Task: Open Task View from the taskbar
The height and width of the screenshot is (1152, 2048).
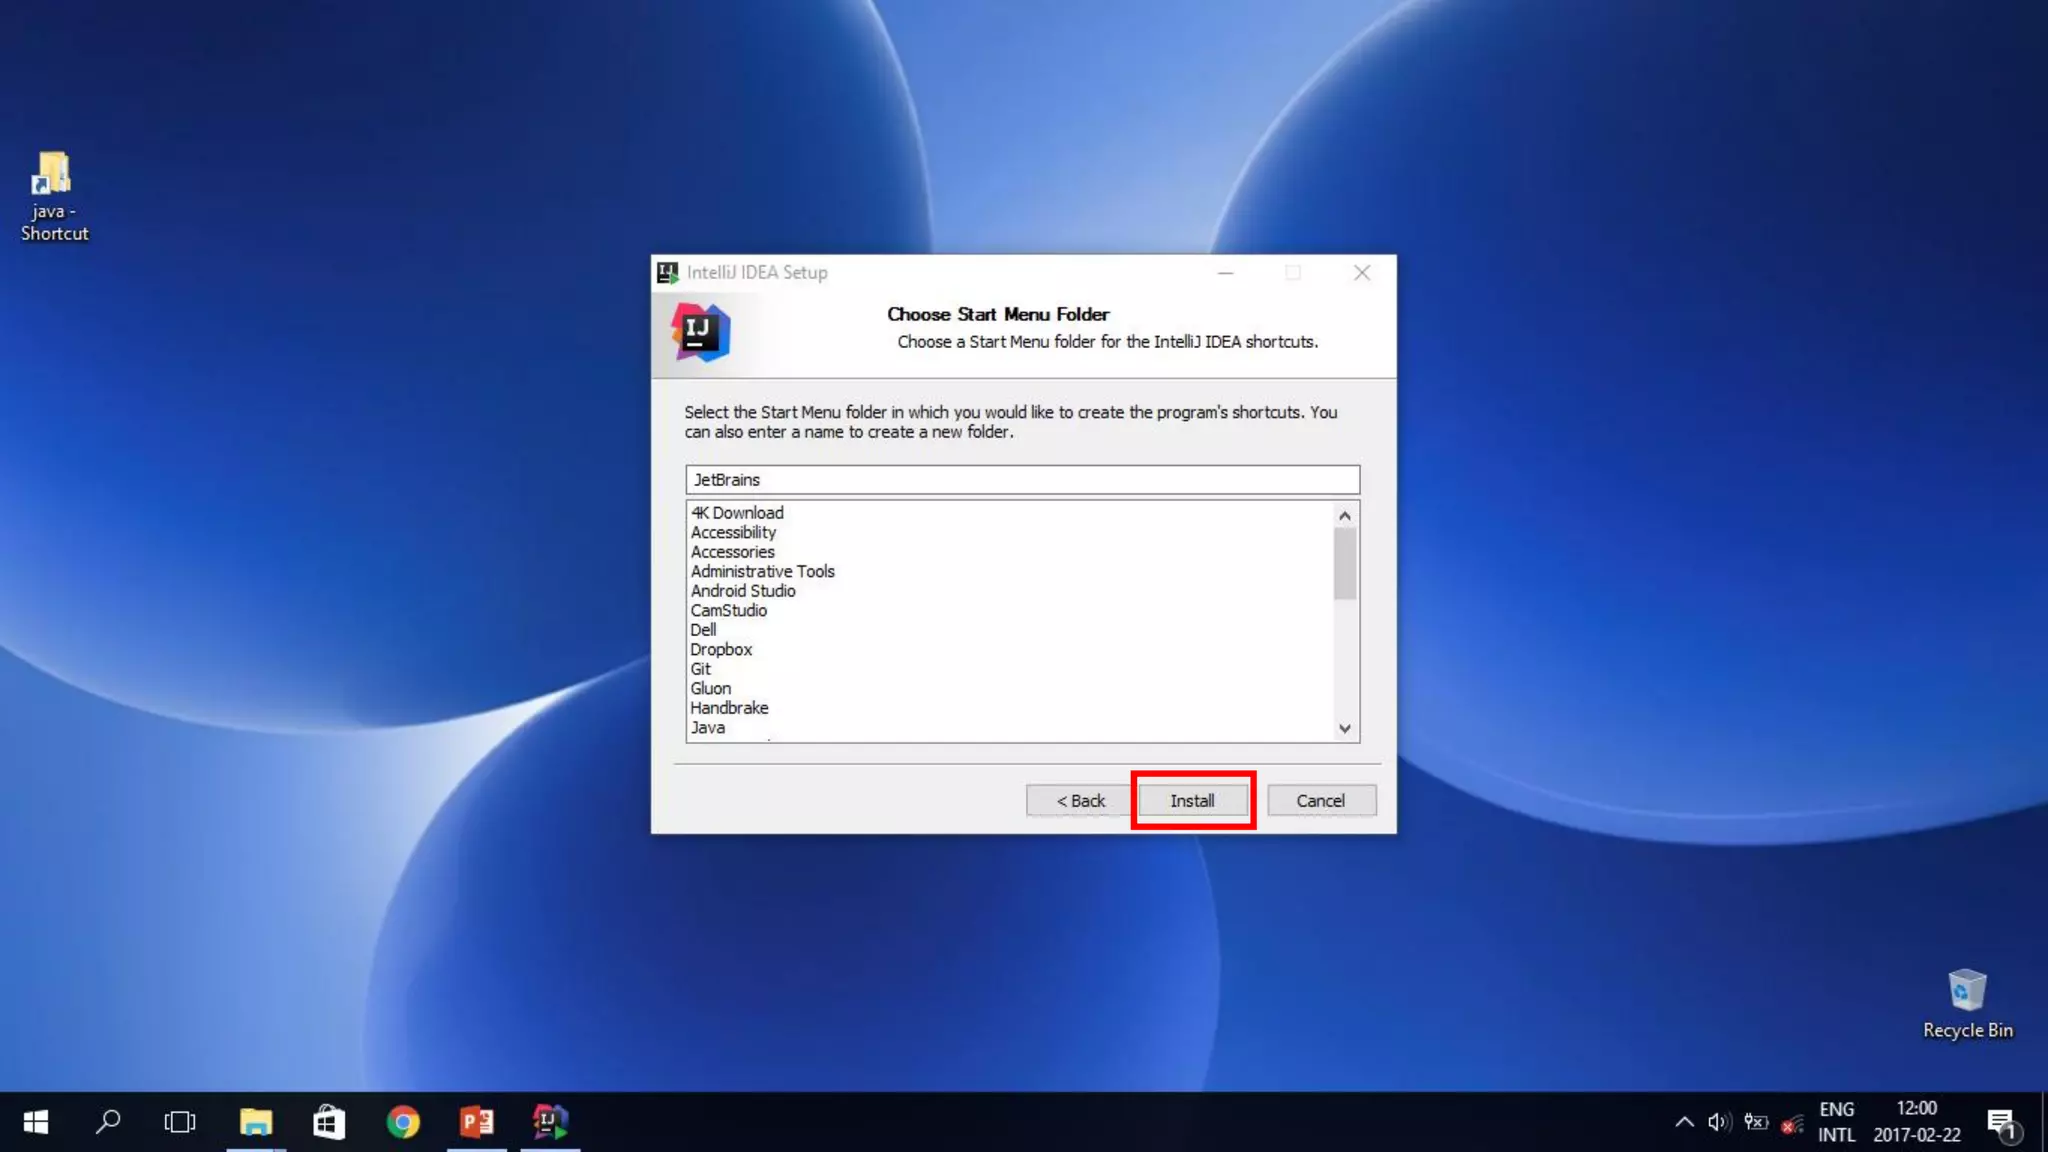Action: click(x=180, y=1122)
